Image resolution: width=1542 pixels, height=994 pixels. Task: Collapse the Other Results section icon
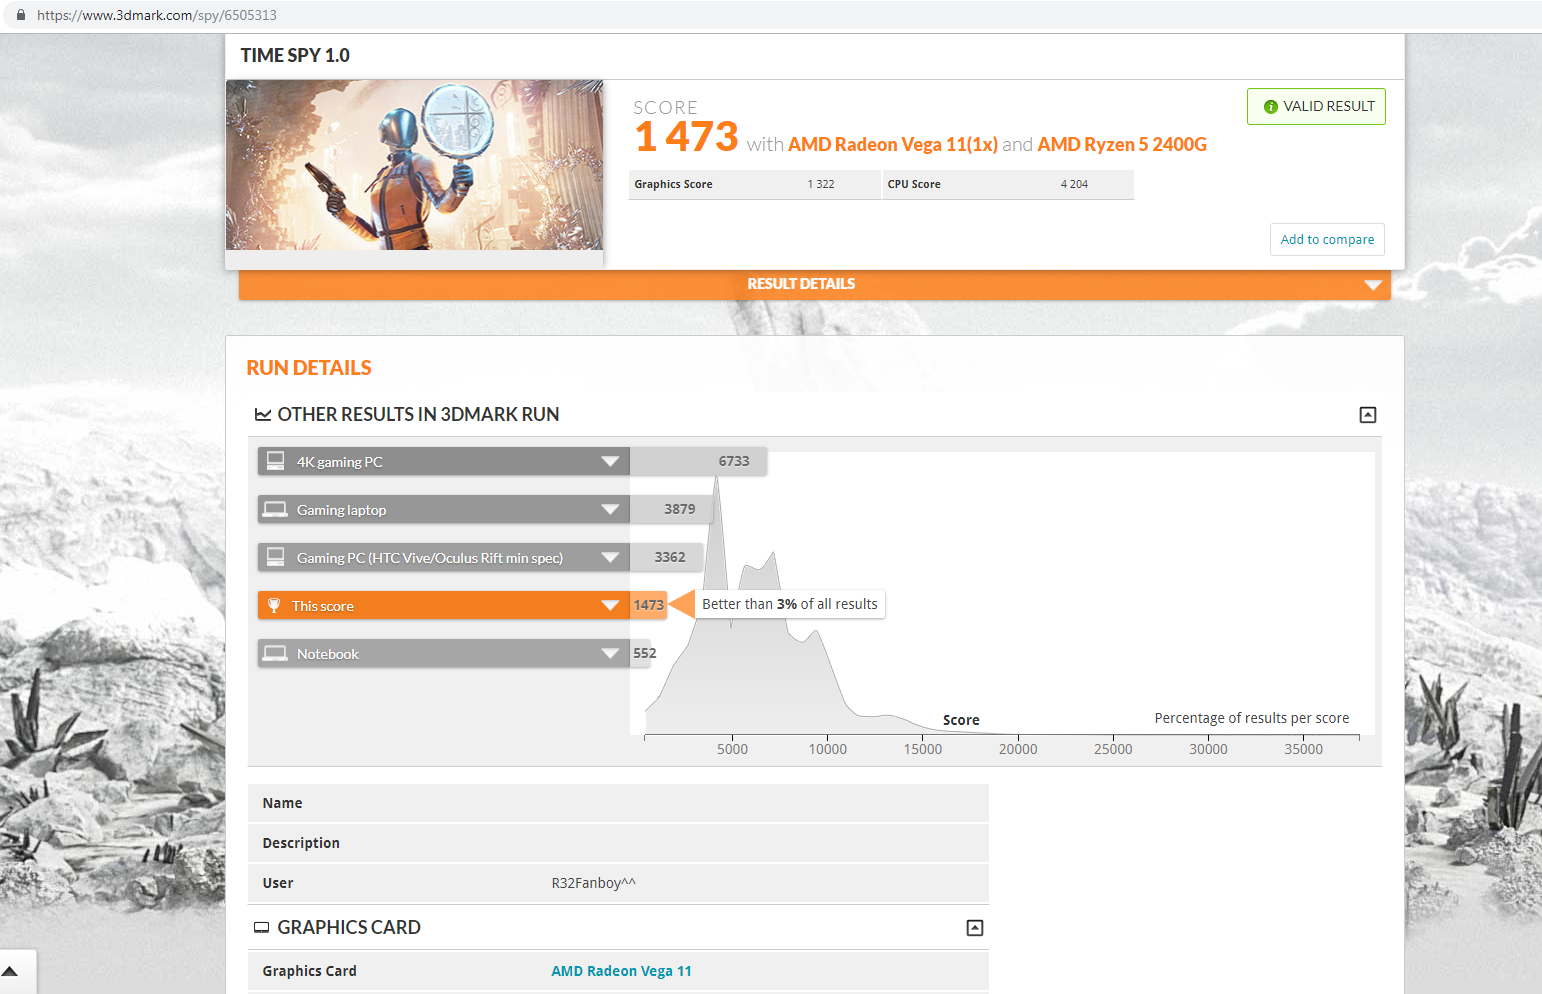click(1368, 415)
